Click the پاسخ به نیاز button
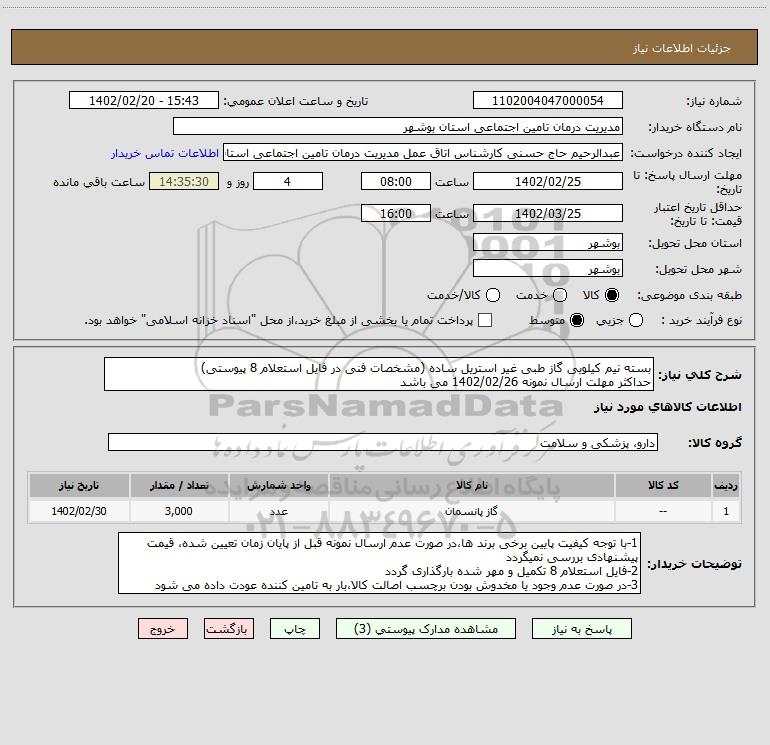770x745 pixels. point(581,629)
